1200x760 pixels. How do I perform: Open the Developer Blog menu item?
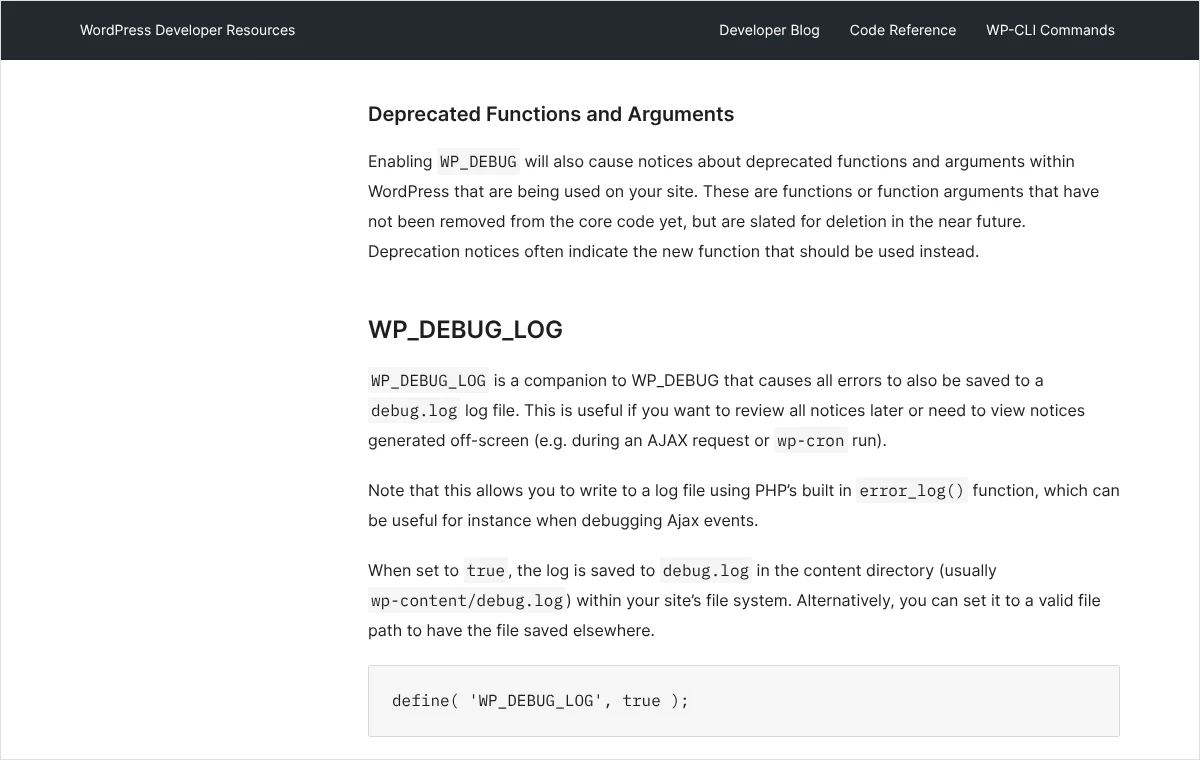769,30
